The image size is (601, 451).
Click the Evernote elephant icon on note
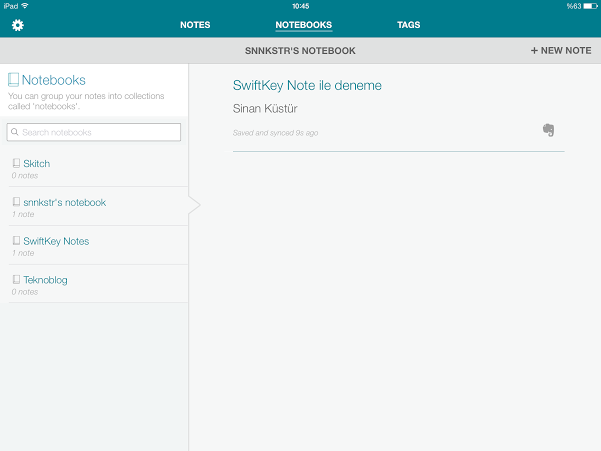pyautogui.click(x=548, y=130)
